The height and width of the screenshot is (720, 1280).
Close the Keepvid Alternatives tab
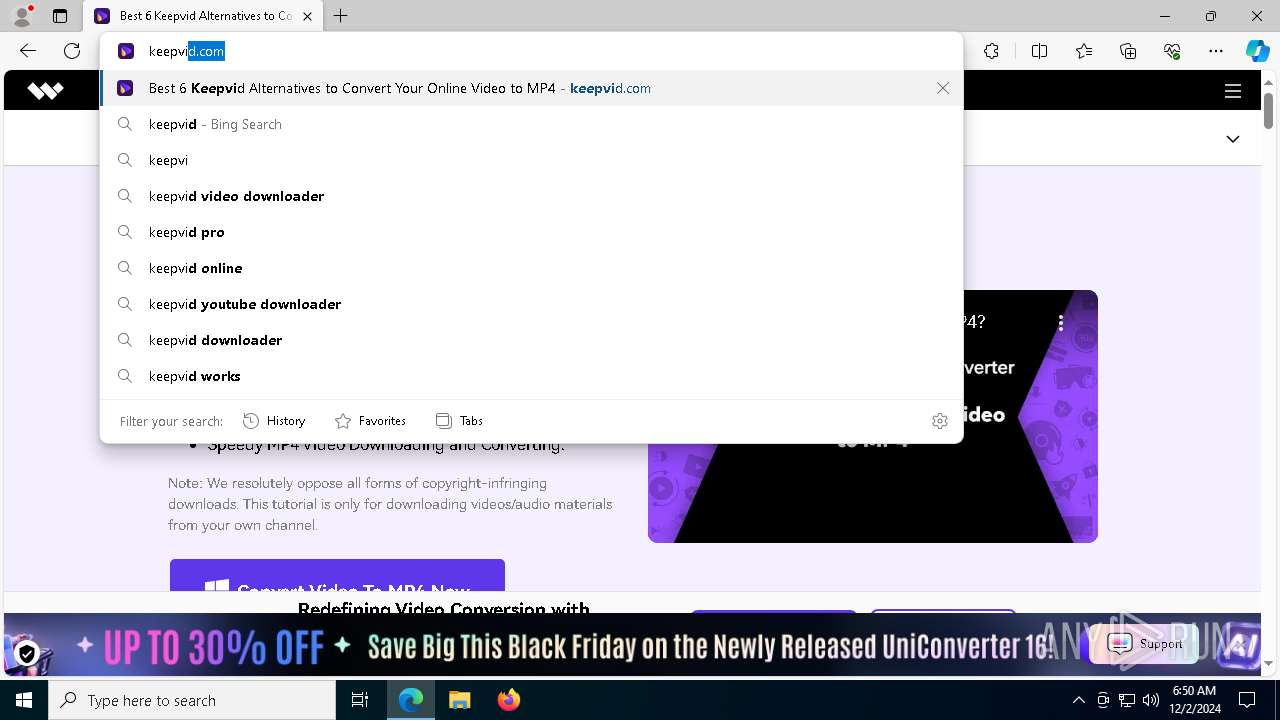(307, 16)
